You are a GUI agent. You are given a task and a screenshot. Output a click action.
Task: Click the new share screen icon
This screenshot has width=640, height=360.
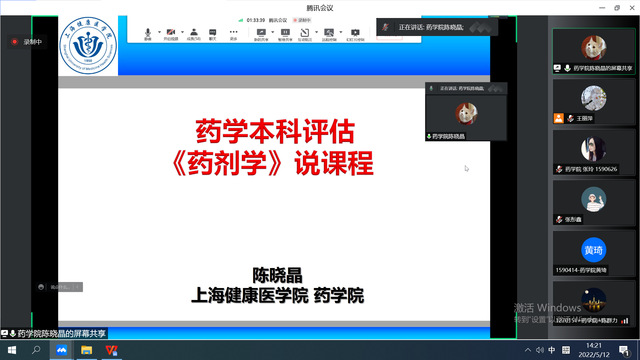tap(261, 34)
